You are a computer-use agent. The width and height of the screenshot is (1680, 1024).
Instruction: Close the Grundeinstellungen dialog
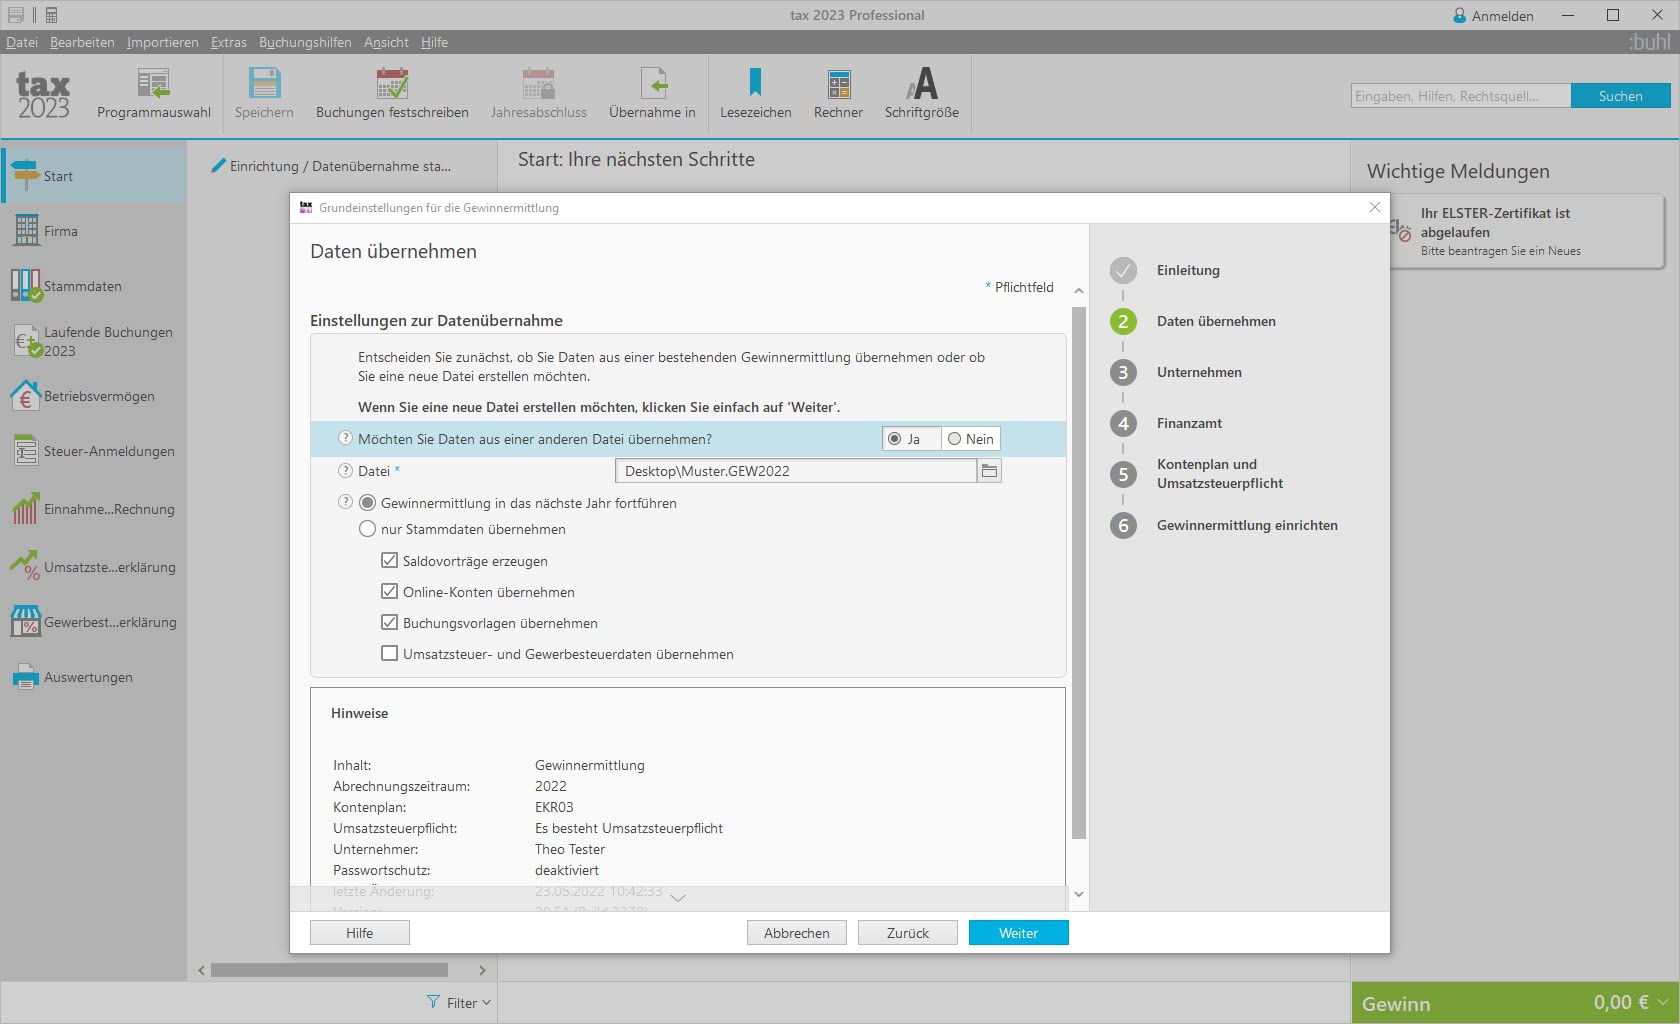1375,207
